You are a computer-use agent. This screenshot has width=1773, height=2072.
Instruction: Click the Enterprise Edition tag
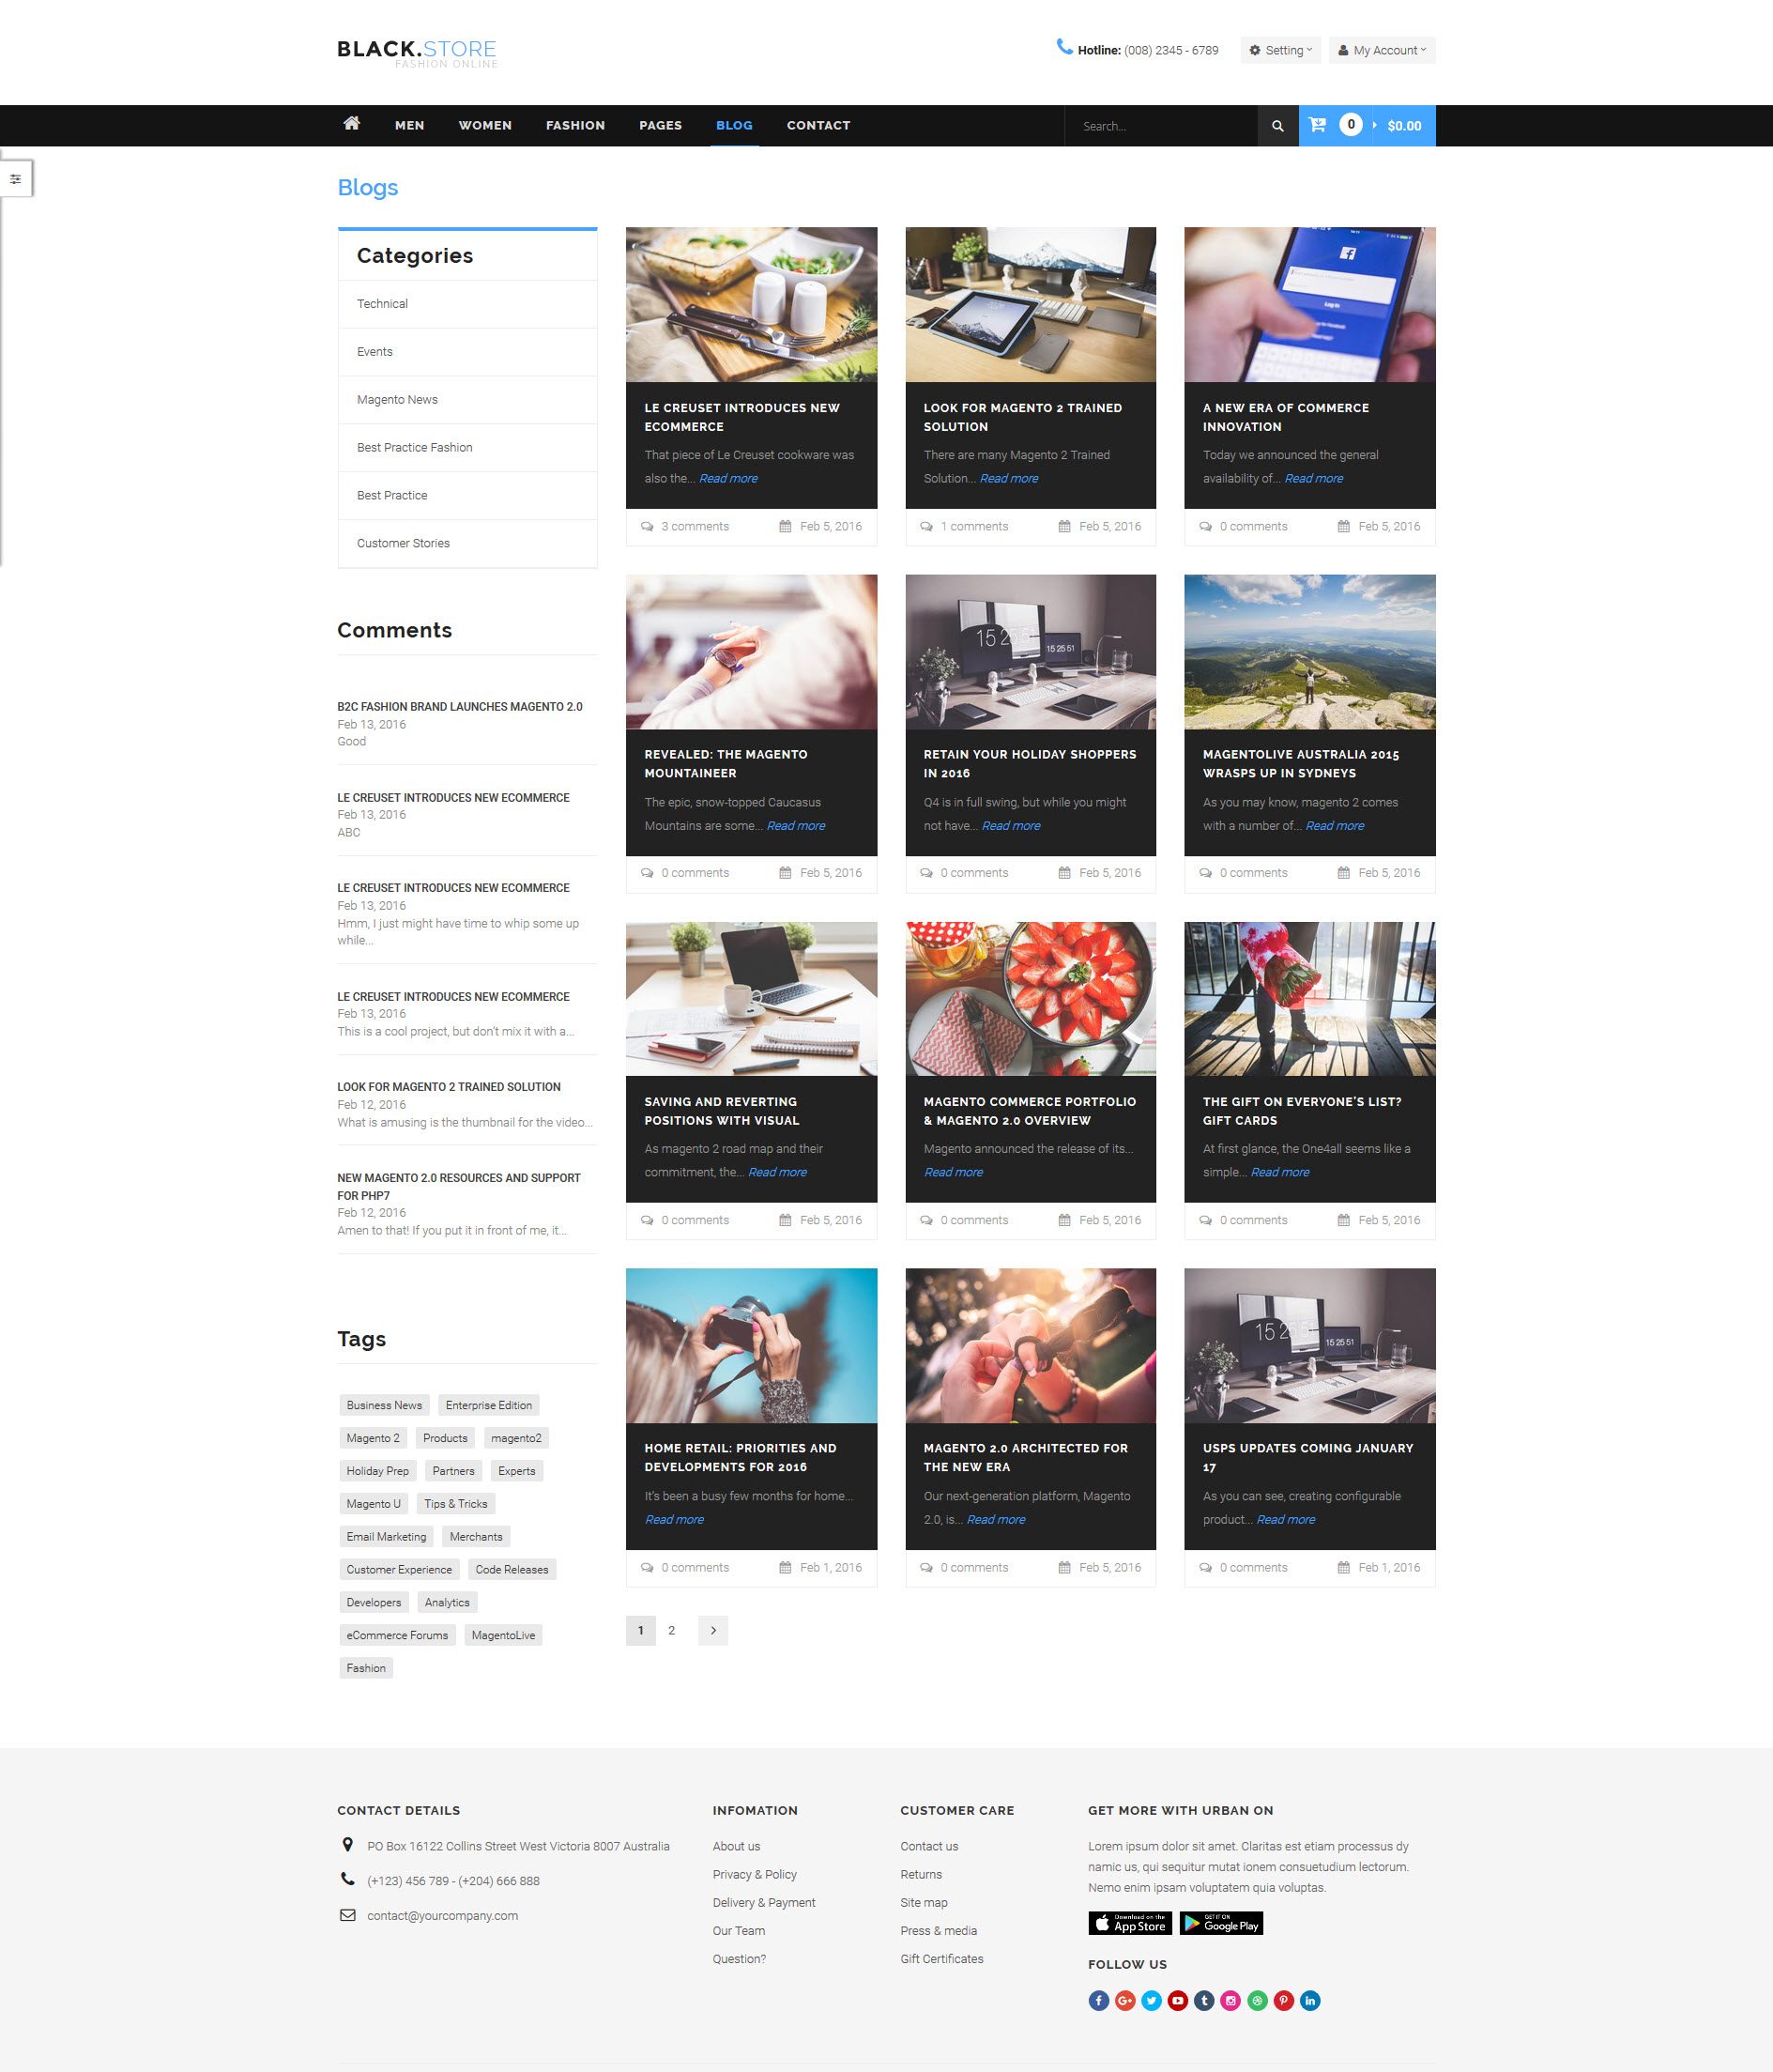click(489, 1405)
